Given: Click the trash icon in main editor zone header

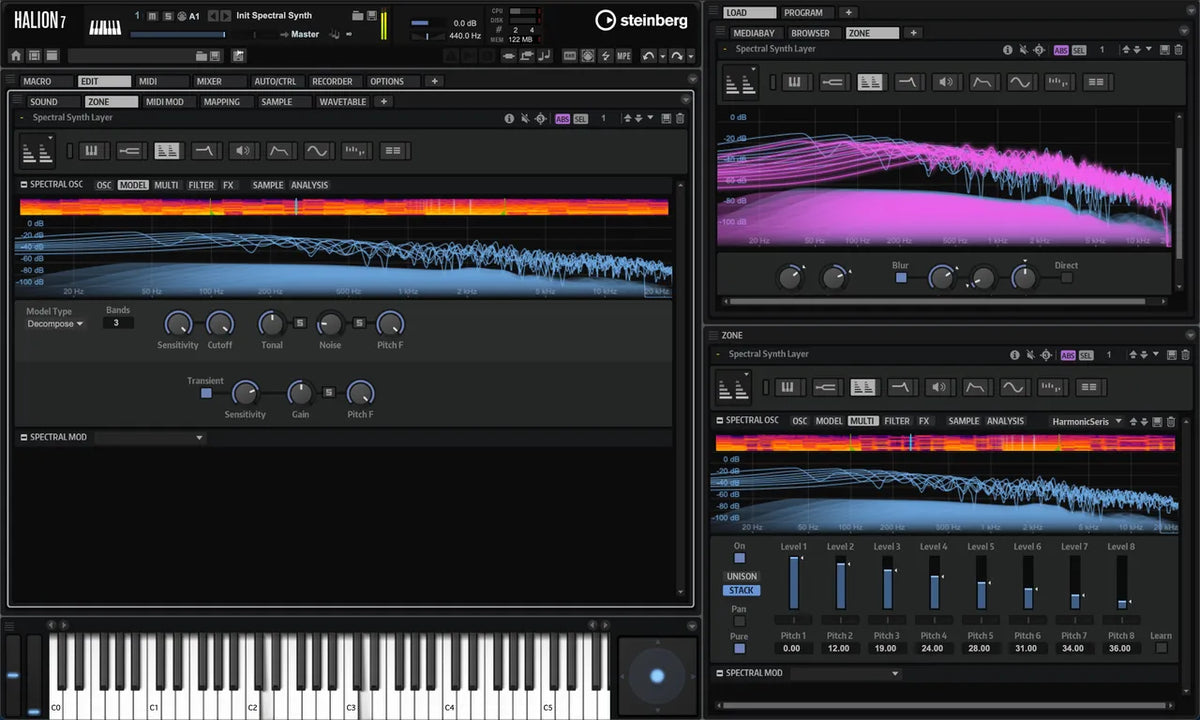Looking at the screenshot, I should tap(680, 118).
